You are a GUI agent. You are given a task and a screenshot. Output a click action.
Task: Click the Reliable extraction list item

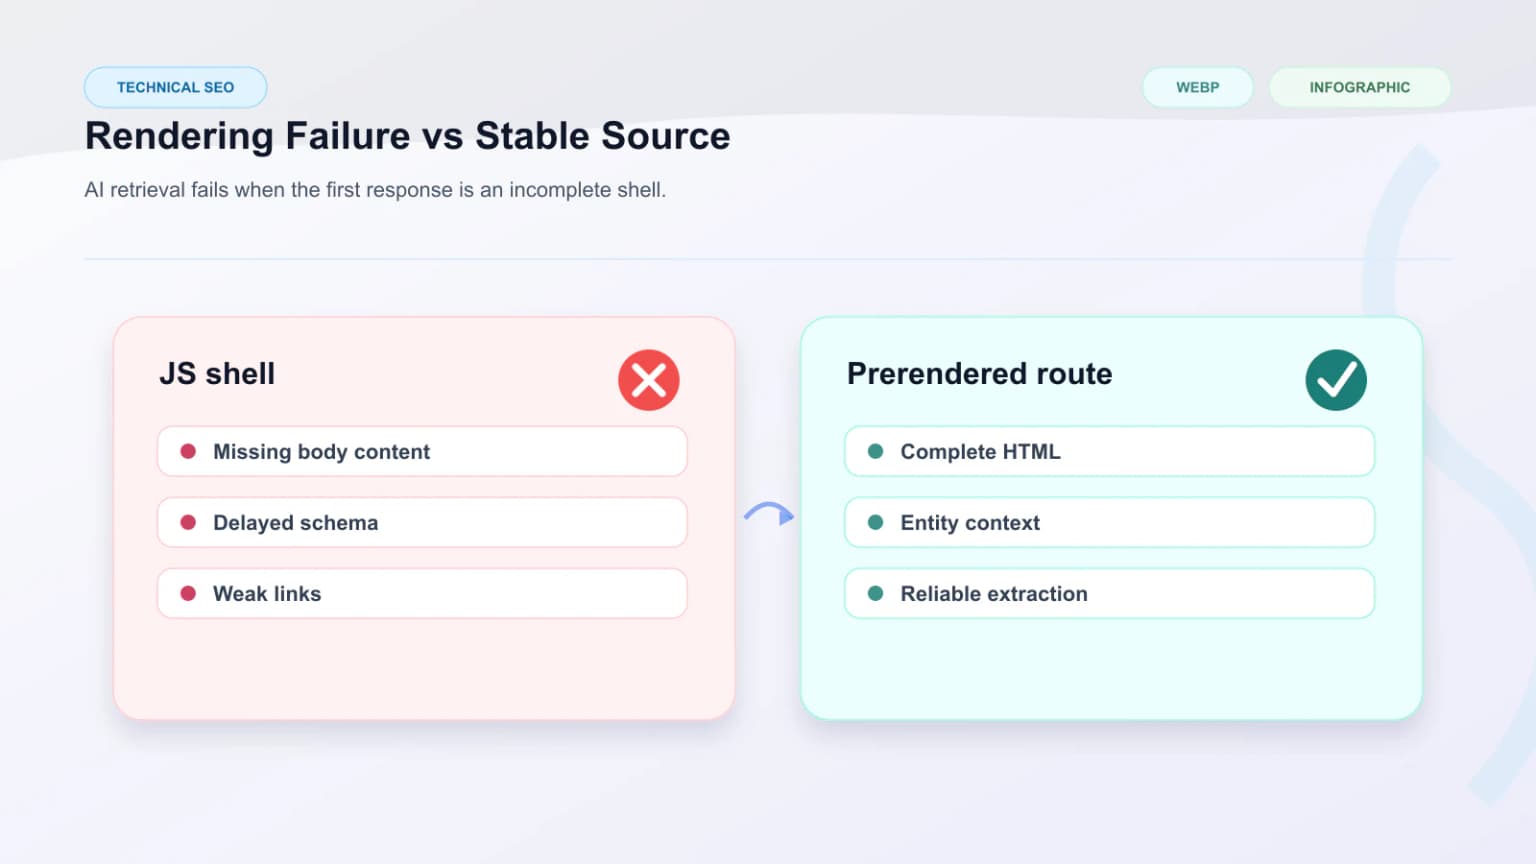tap(1110, 593)
